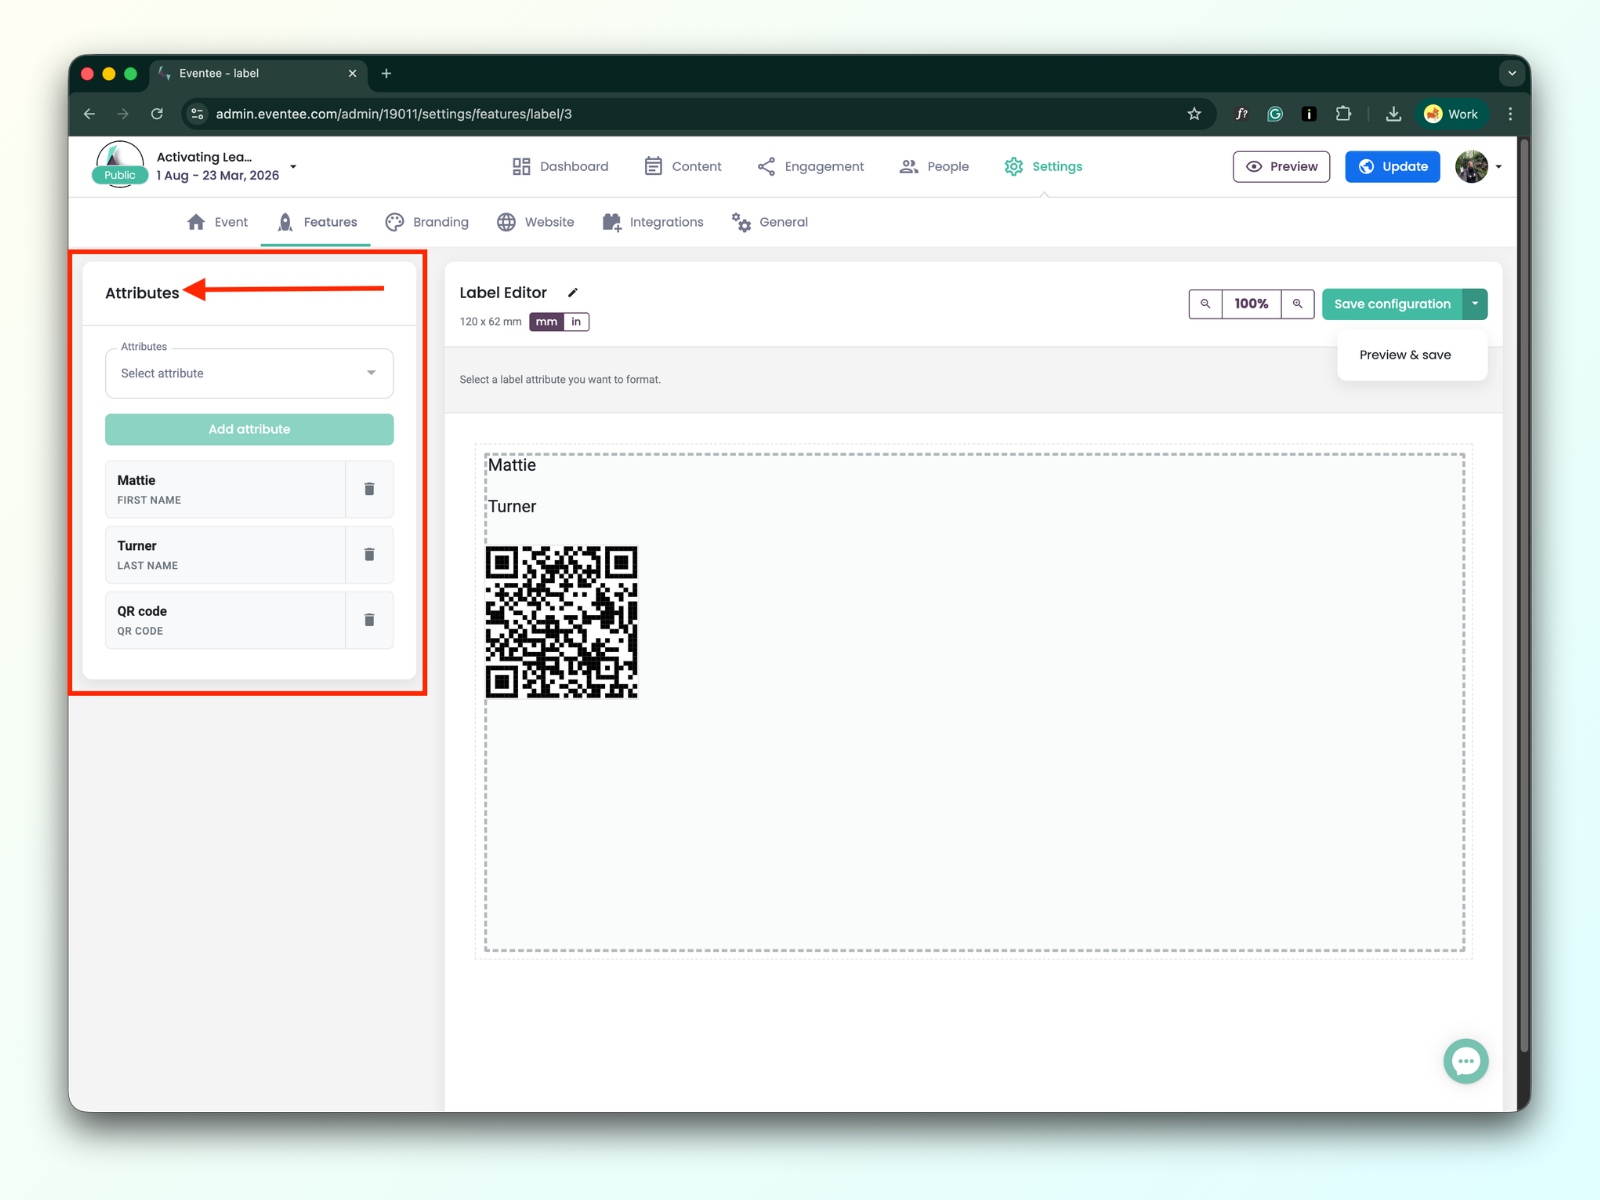Switch to the General tab
The height and width of the screenshot is (1200, 1600).
pyautogui.click(x=769, y=222)
